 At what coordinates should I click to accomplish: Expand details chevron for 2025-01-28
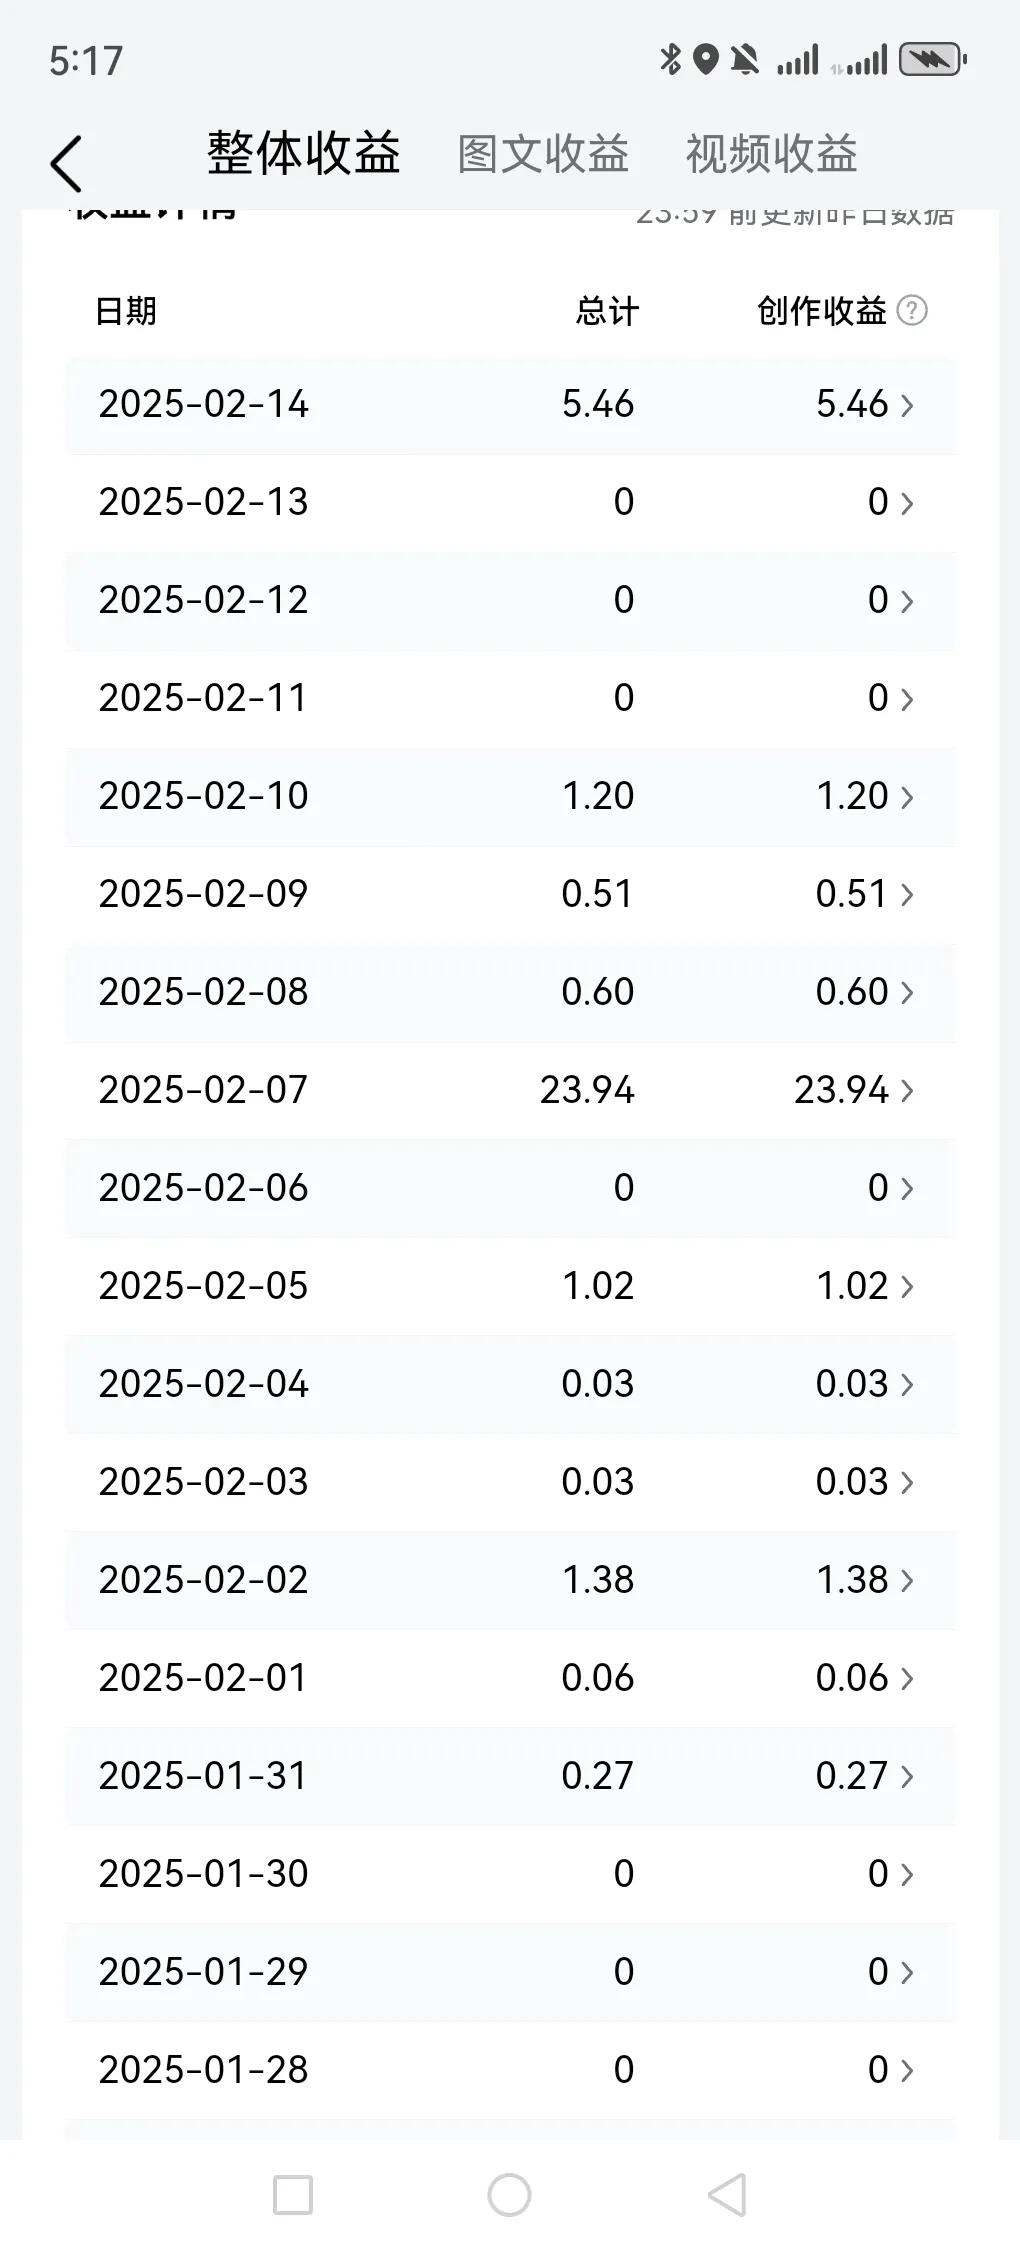point(907,2071)
